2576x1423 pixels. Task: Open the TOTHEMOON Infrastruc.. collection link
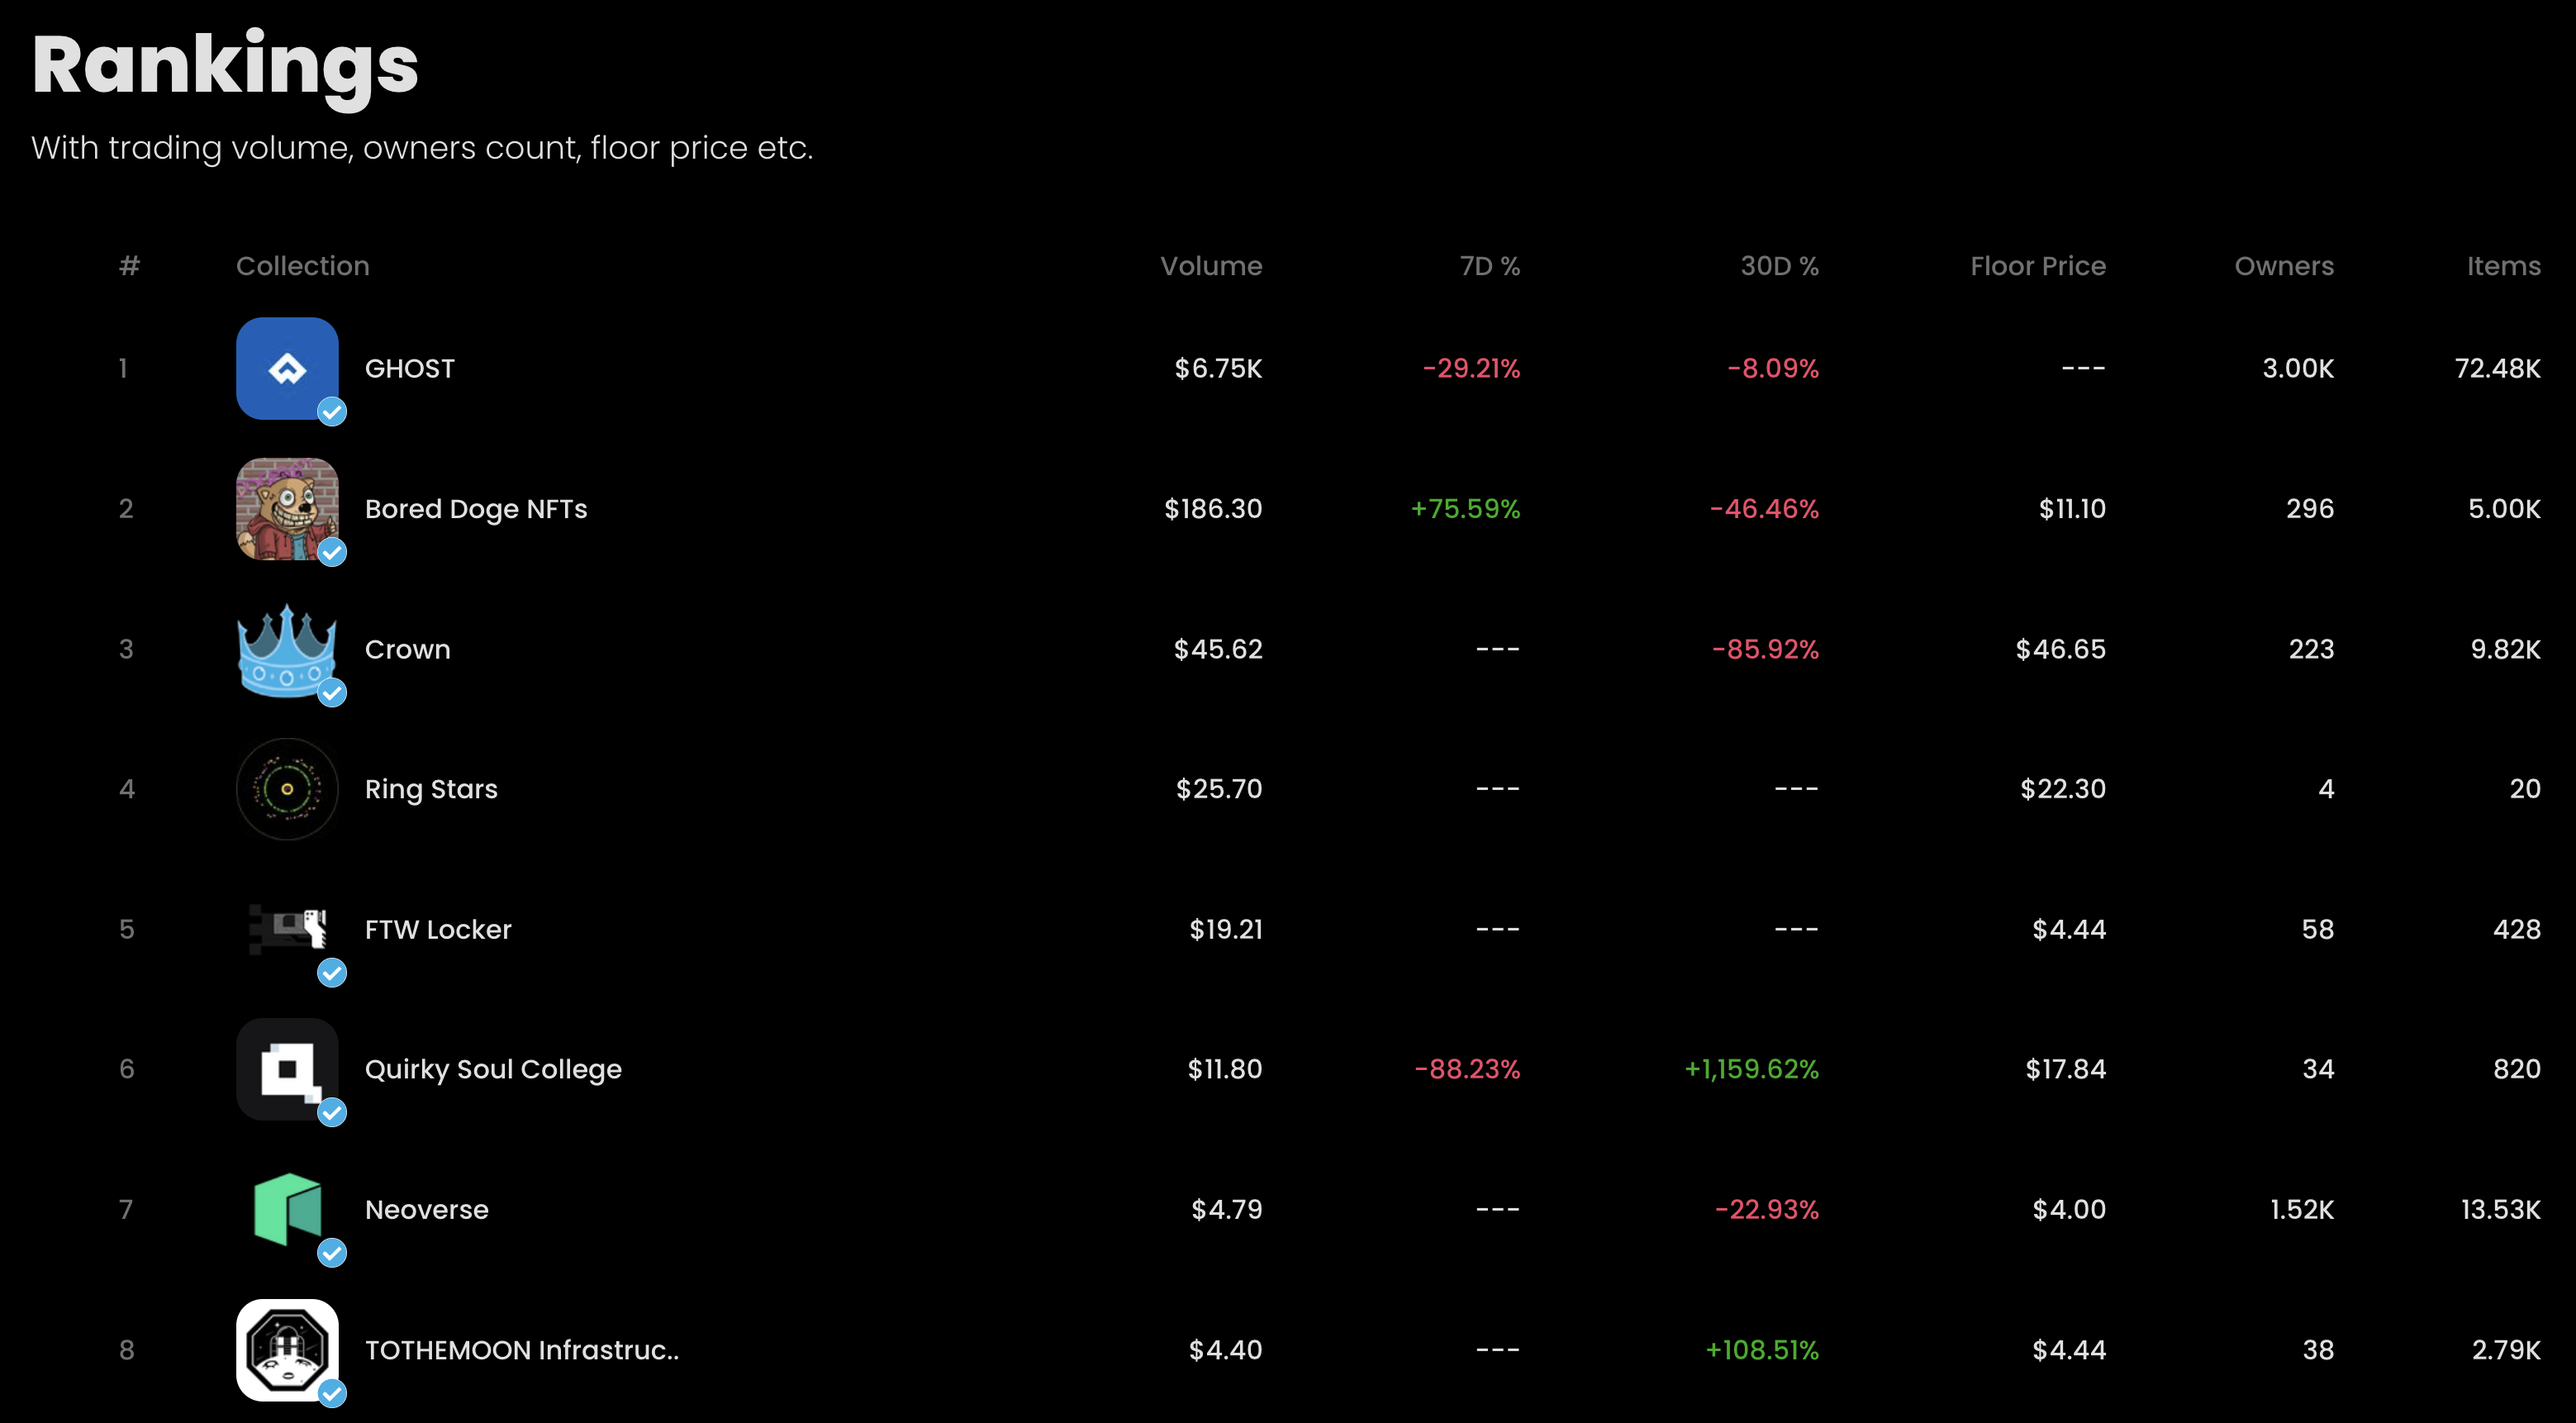tap(521, 1350)
